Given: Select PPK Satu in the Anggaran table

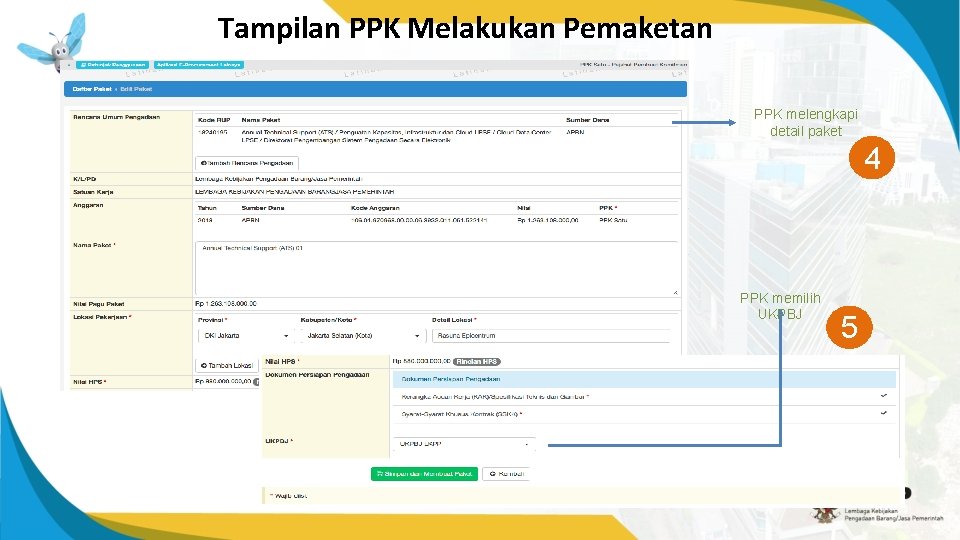Looking at the screenshot, I should [613, 220].
